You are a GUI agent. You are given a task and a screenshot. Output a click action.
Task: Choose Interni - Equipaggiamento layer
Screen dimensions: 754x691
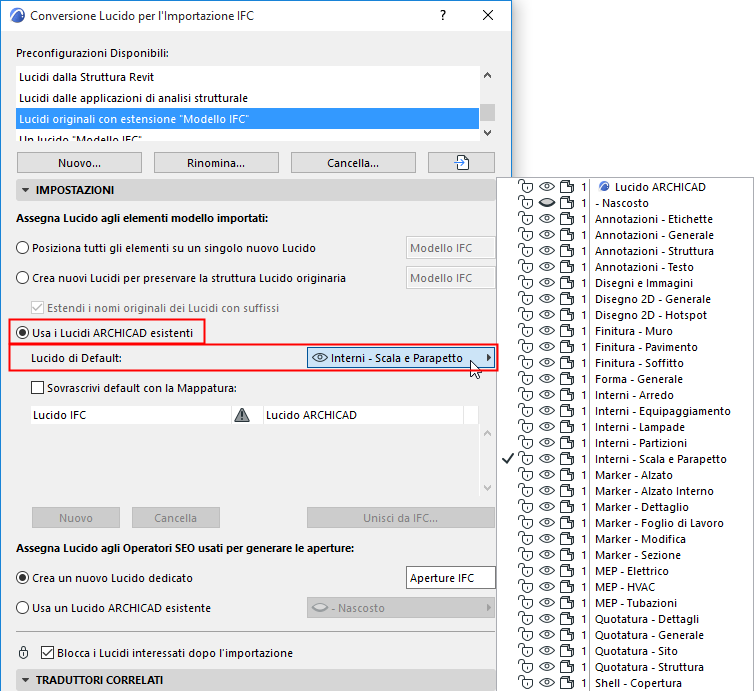coord(663,411)
